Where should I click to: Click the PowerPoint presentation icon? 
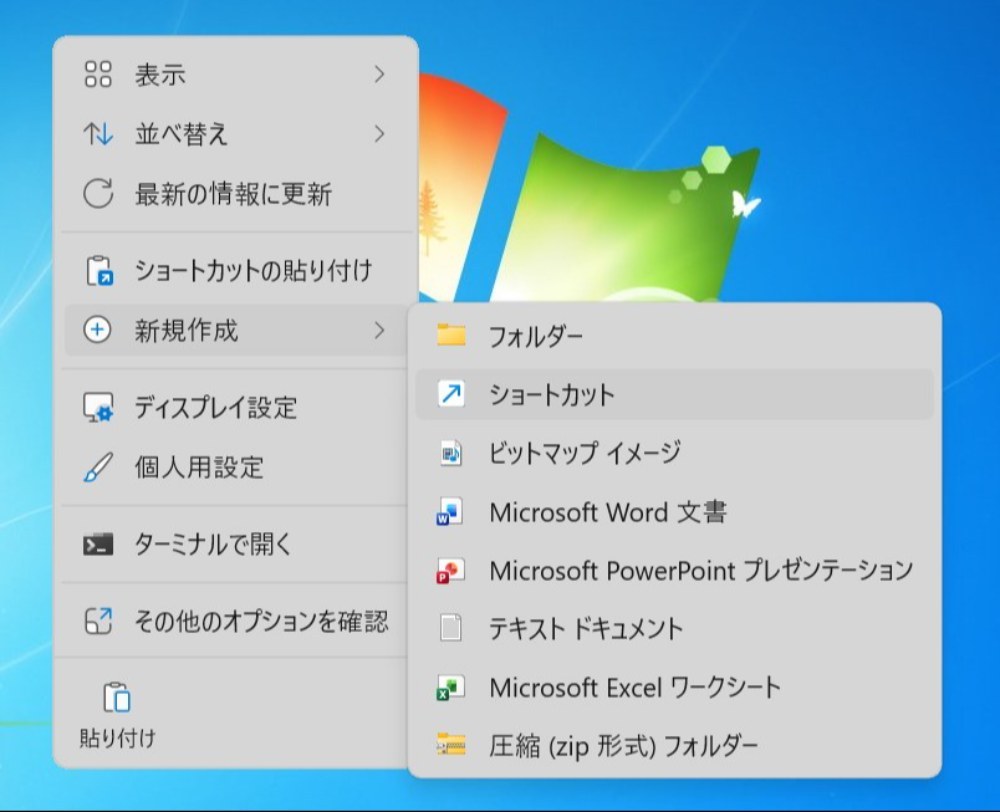point(450,570)
